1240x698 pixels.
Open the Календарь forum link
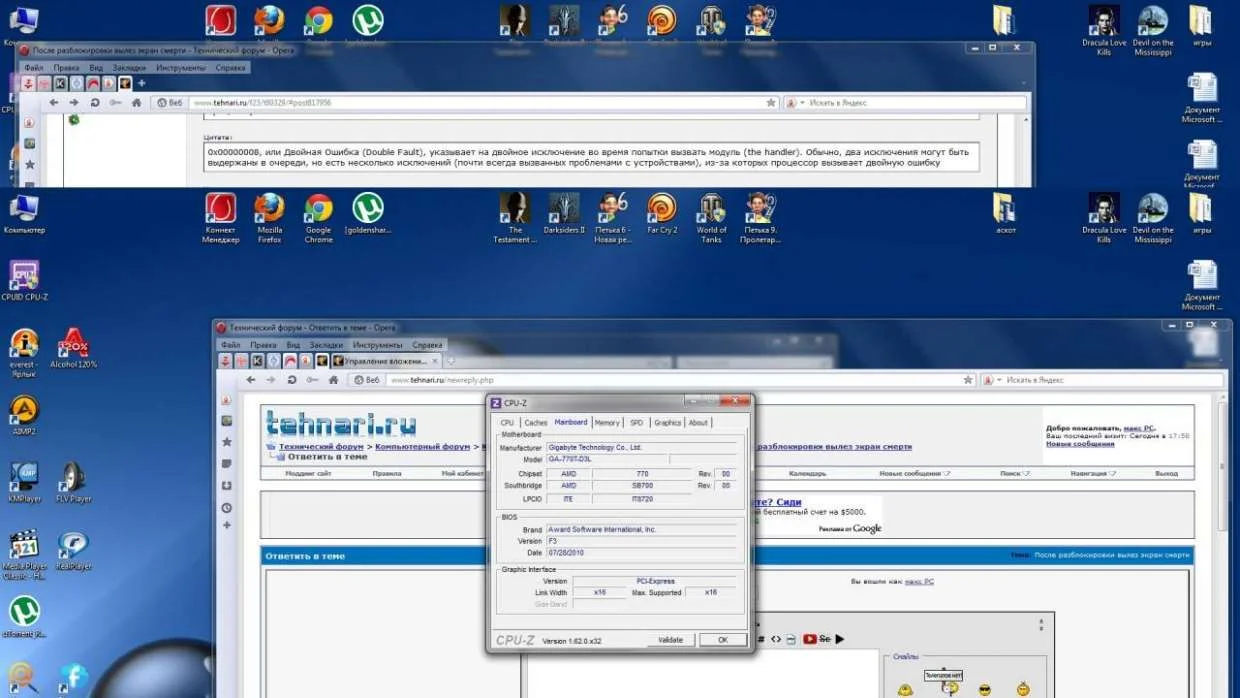point(807,473)
